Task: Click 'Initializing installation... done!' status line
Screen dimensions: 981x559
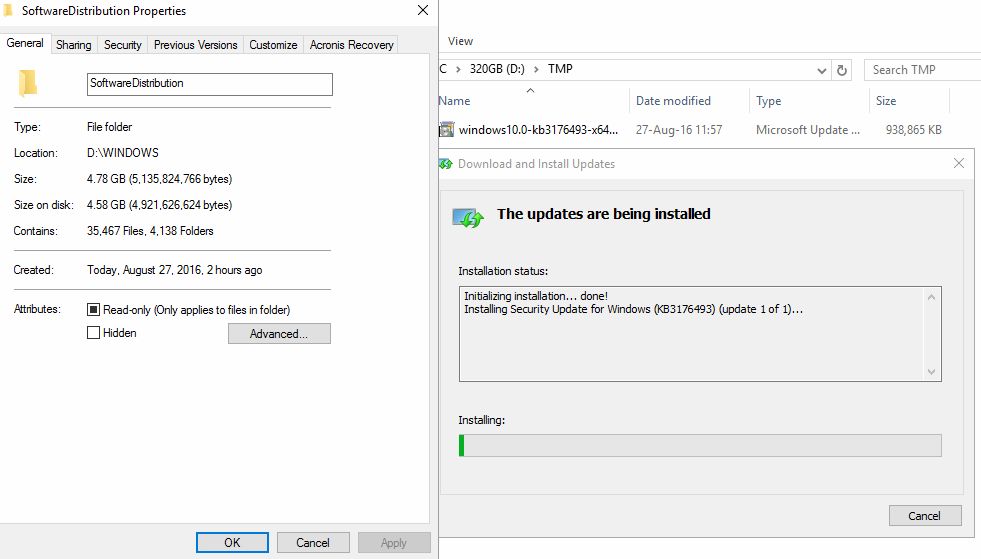Action: (536, 296)
